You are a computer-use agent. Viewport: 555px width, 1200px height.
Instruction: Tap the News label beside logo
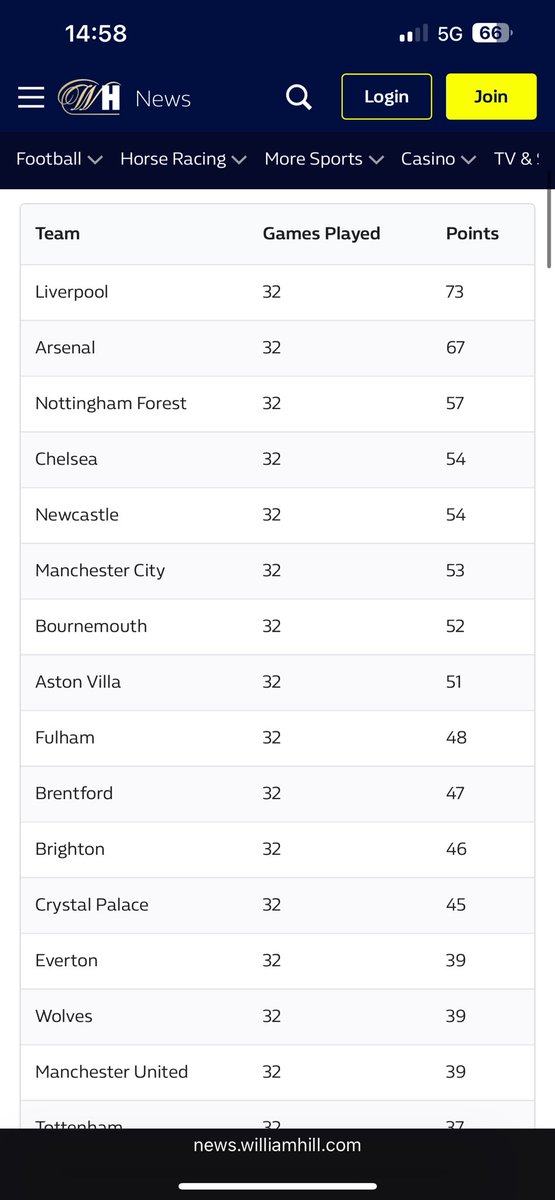pyautogui.click(x=163, y=98)
